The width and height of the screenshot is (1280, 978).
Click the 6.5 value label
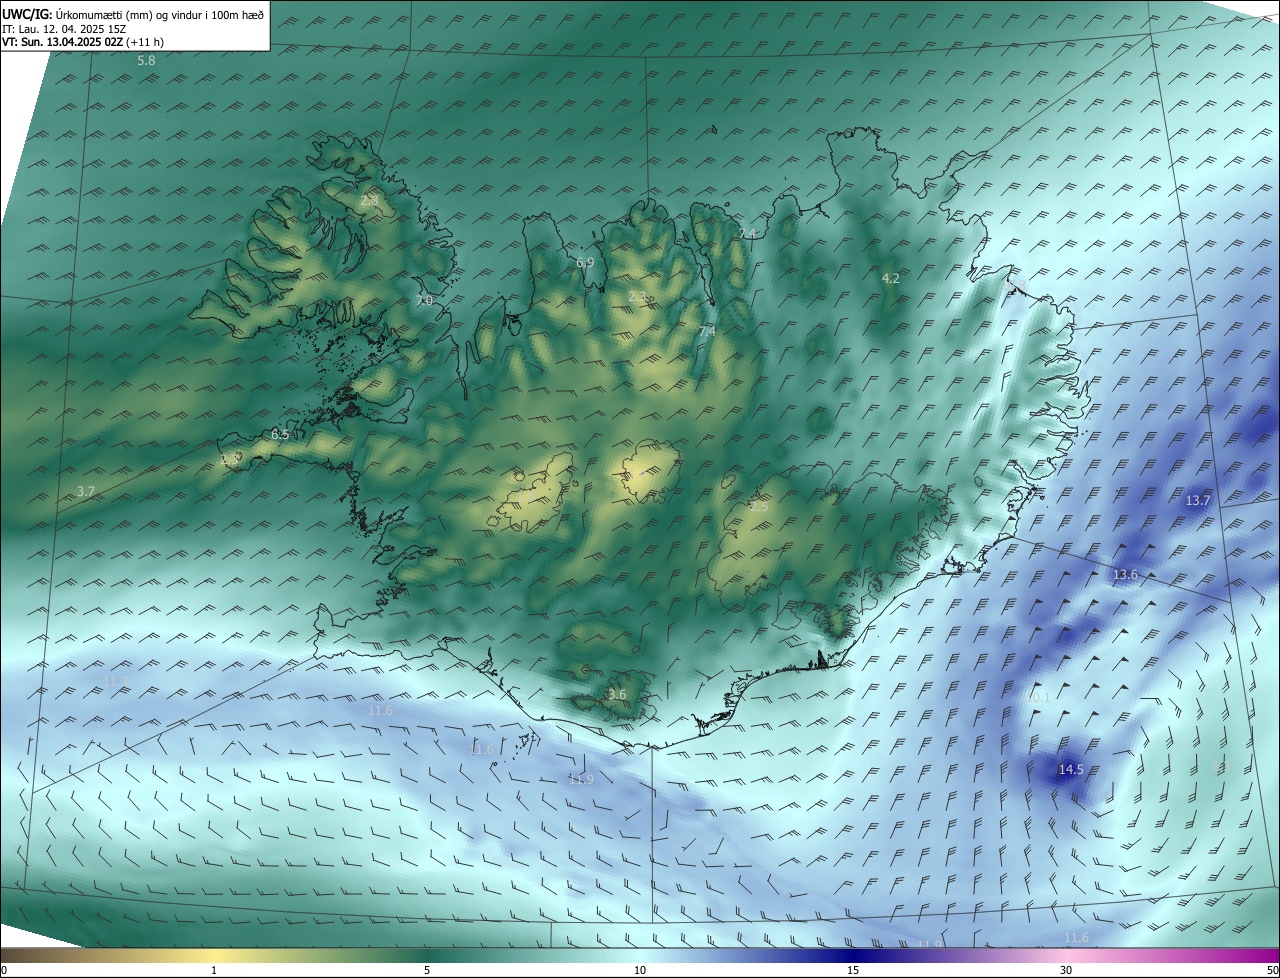(280, 435)
